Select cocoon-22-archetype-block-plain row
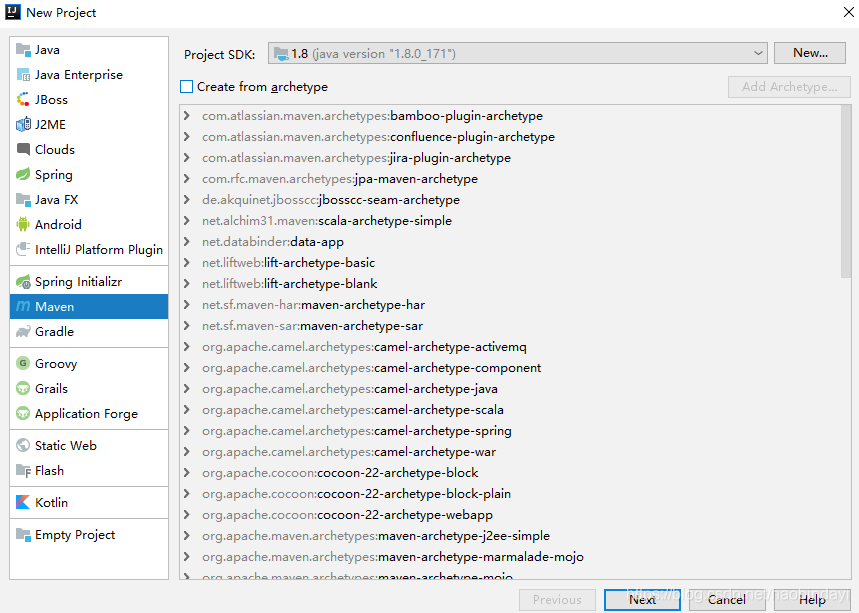The height and width of the screenshot is (613, 859). [510, 494]
